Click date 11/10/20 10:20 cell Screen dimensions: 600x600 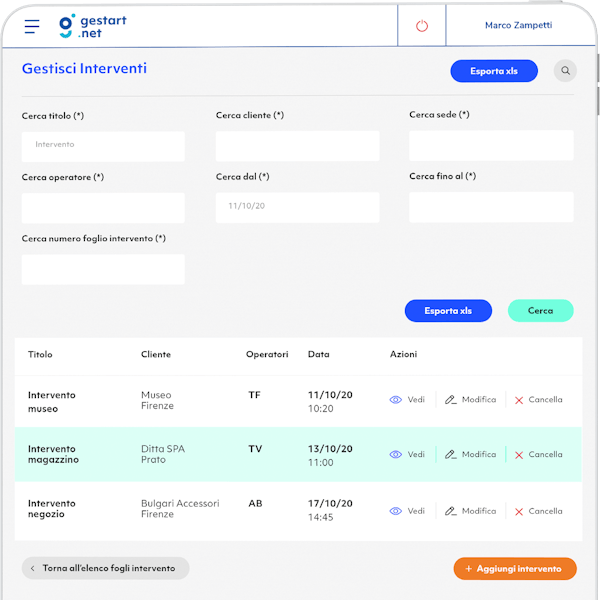(330, 402)
